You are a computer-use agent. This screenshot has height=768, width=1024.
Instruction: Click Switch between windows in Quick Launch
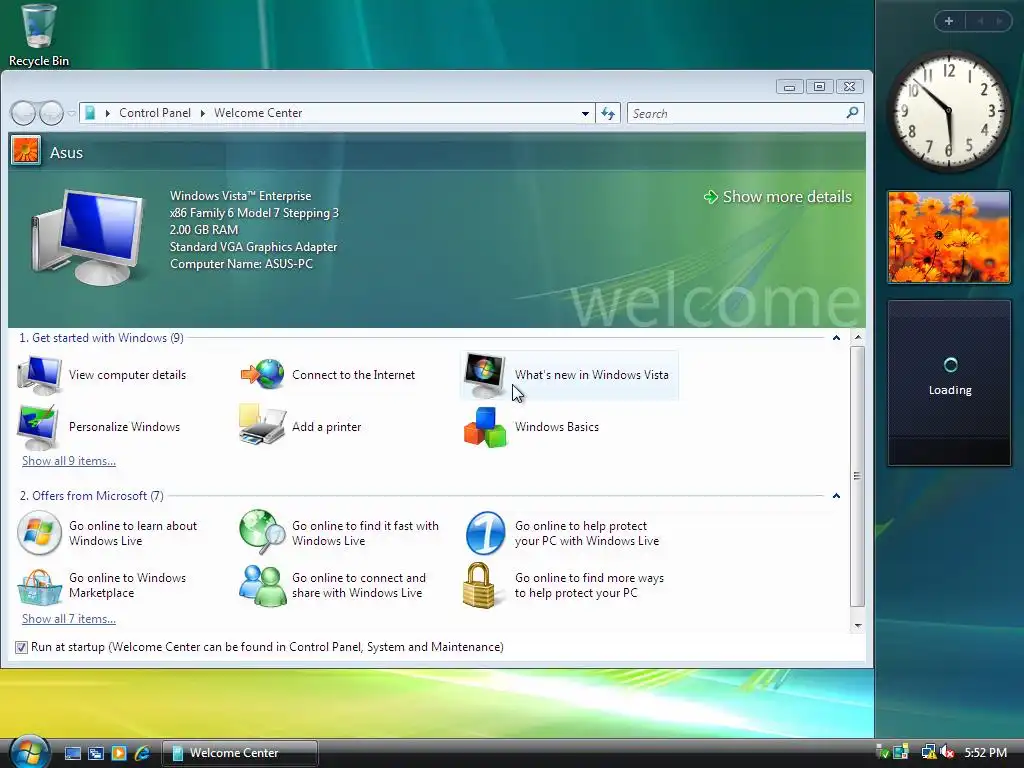[95, 753]
